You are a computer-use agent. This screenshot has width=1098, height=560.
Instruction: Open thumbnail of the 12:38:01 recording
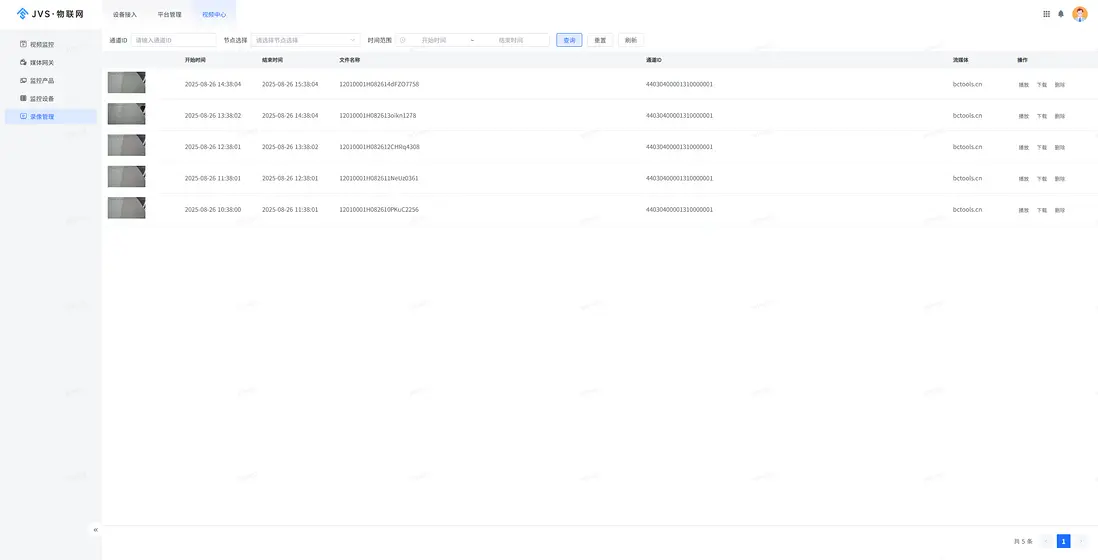[127, 145]
